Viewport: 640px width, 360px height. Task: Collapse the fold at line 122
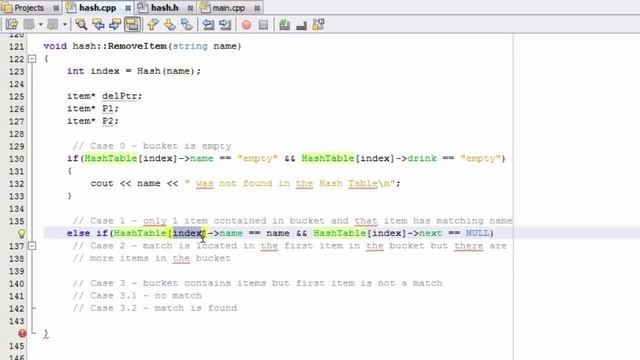point(32,59)
